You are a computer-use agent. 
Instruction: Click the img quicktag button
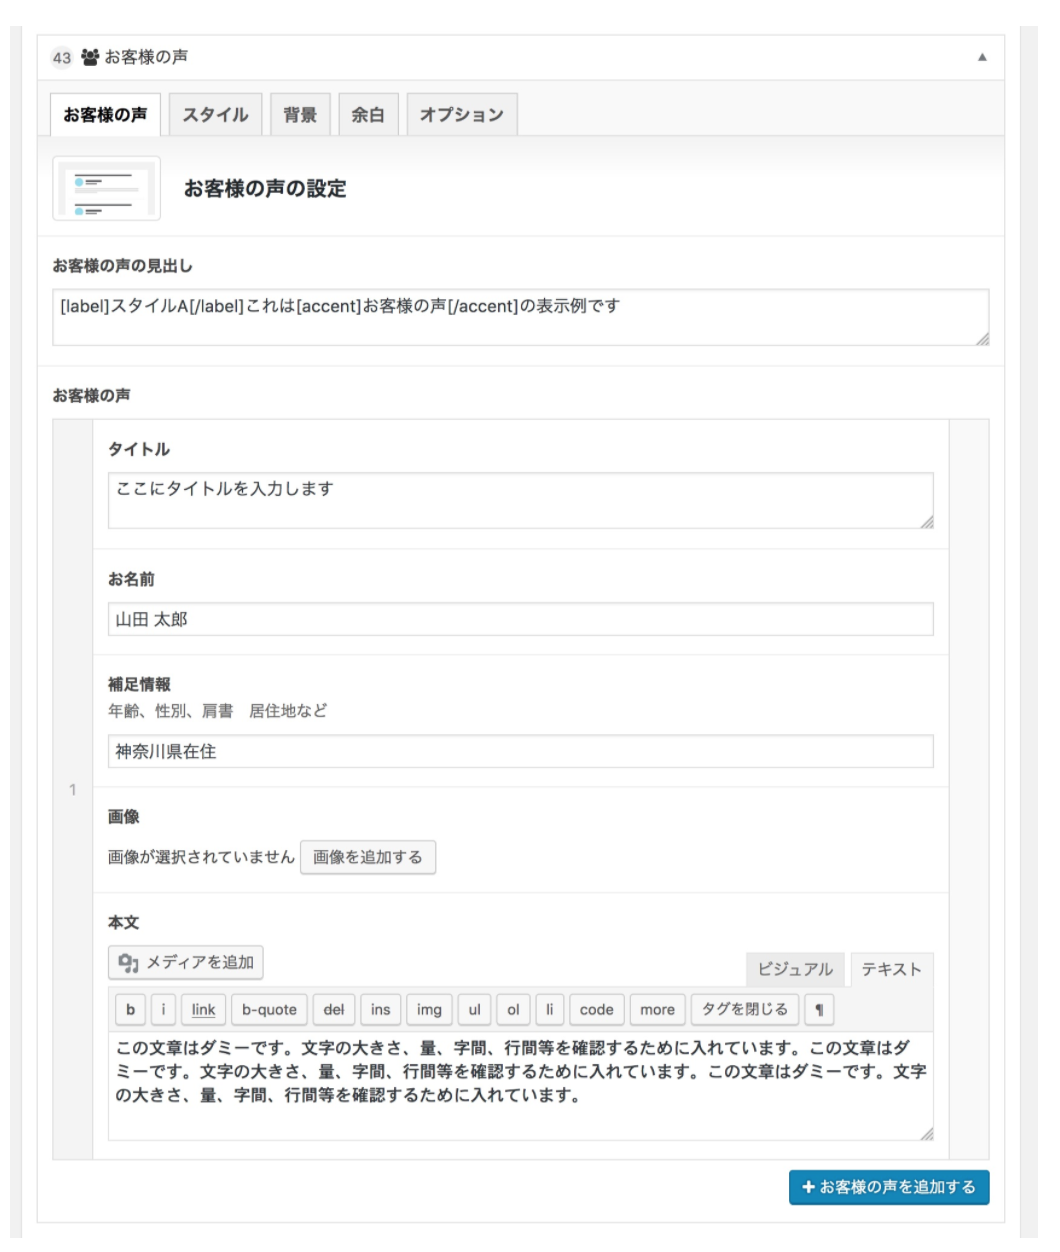click(429, 1010)
